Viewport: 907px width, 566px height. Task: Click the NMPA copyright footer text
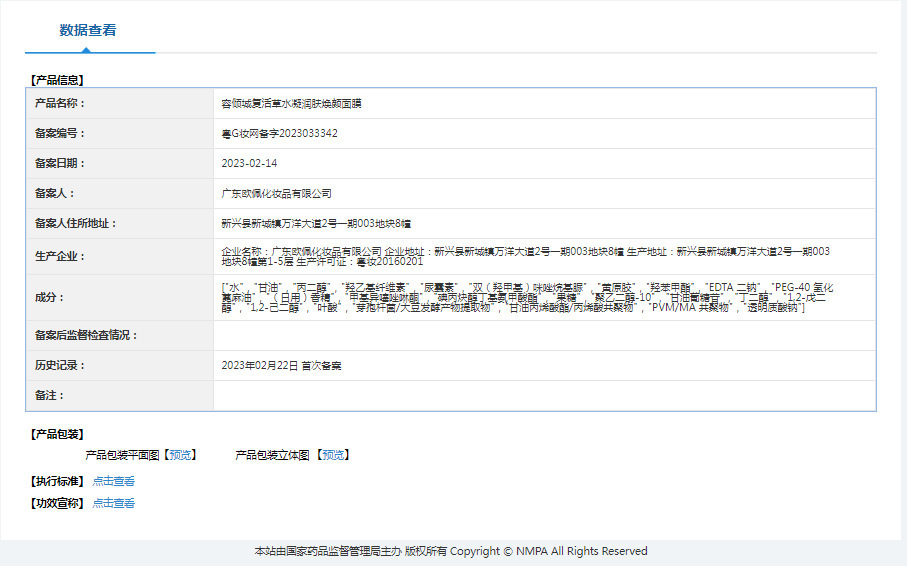tap(451, 552)
